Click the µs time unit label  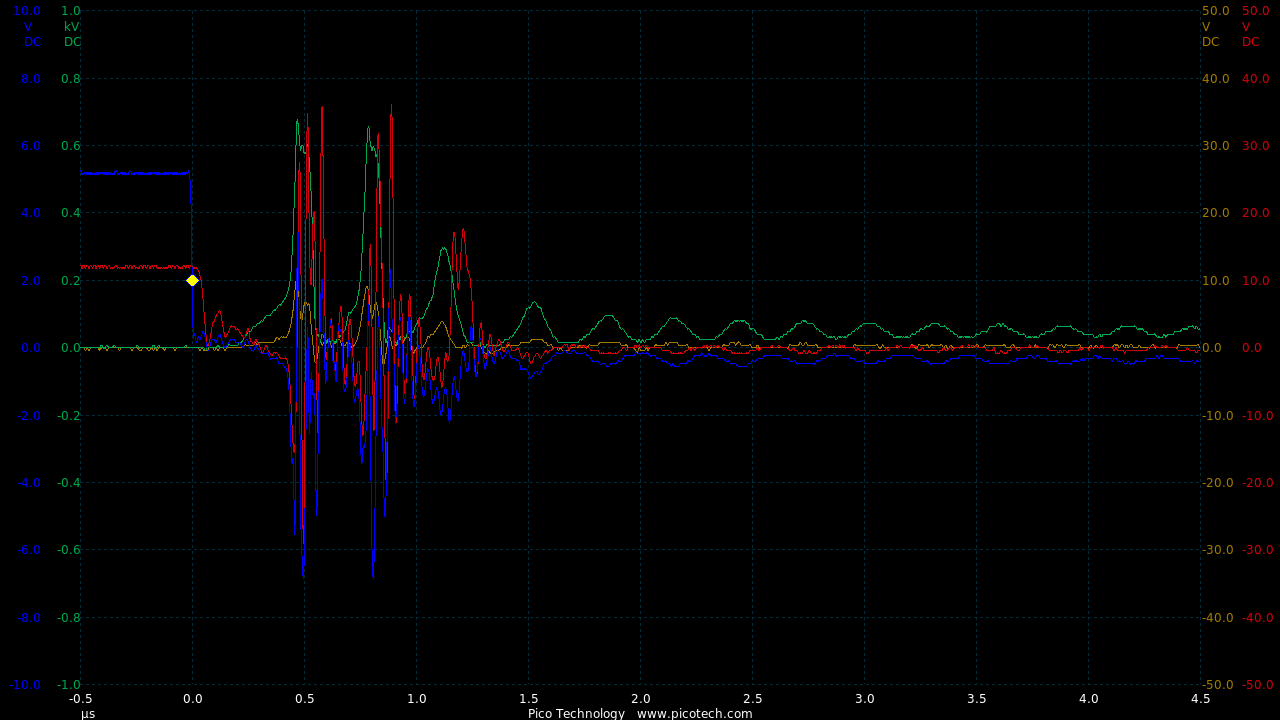(88, 714)
